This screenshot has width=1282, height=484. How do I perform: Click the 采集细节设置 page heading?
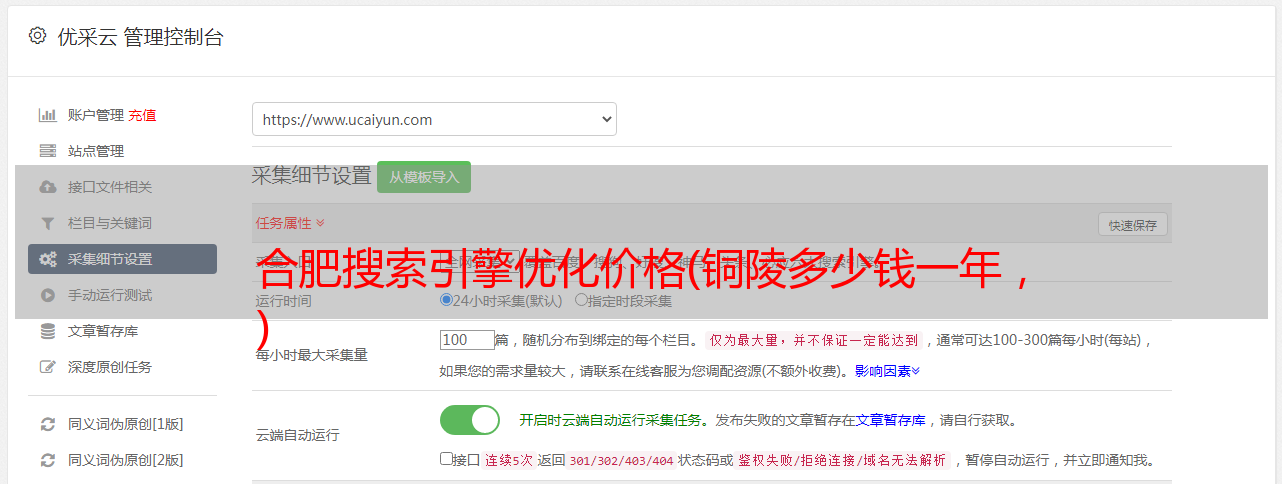312,176
